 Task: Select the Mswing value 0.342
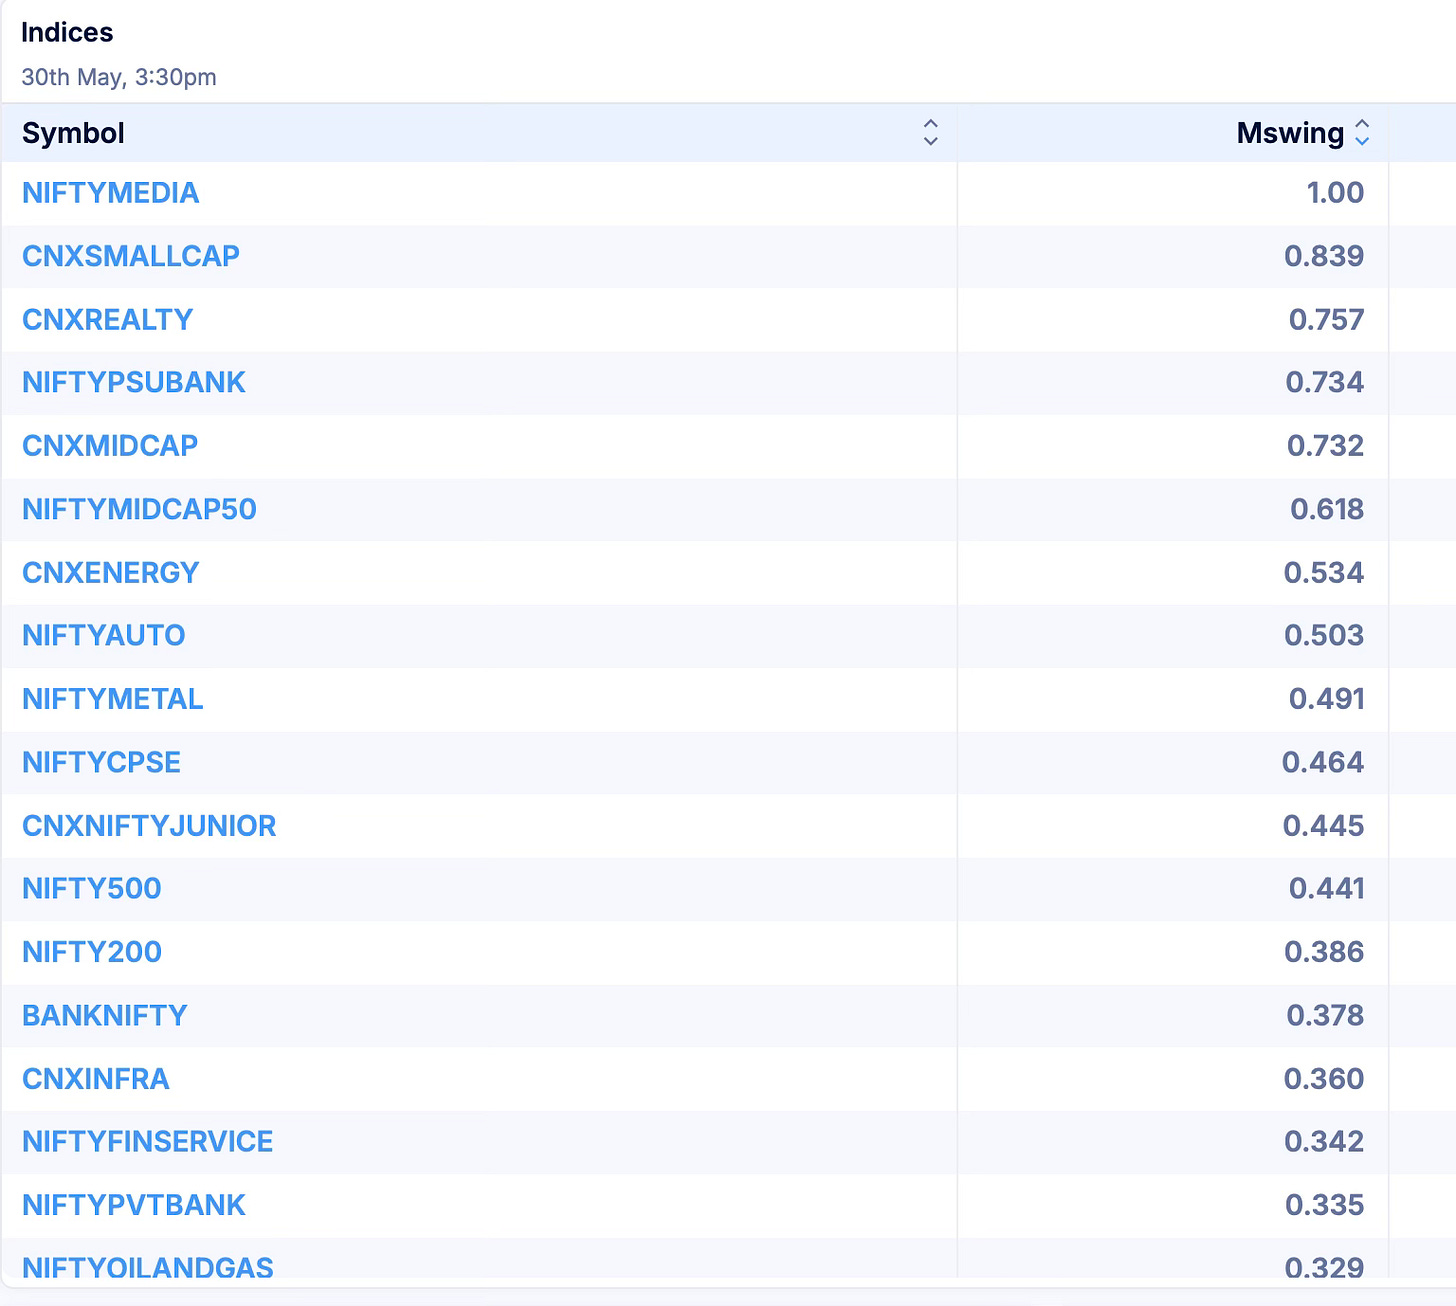pyautogui.click(x=1324, y=1141)
